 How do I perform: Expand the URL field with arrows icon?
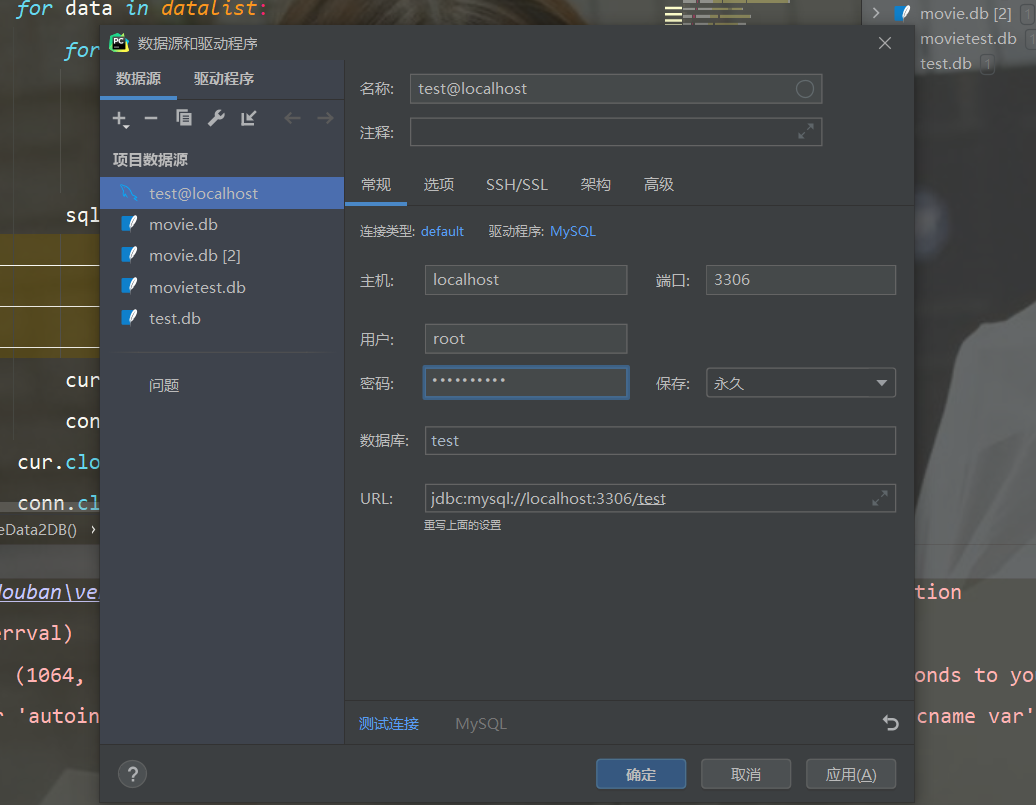(x=879, y=498)
